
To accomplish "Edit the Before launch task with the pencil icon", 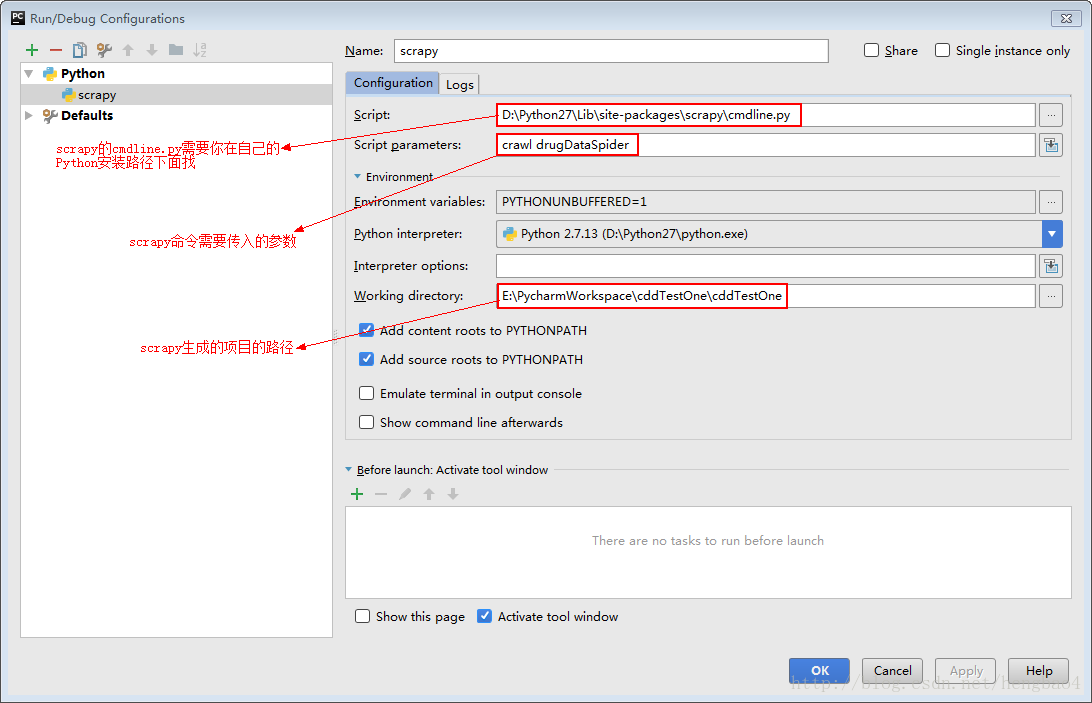I will tap(405, 494).
